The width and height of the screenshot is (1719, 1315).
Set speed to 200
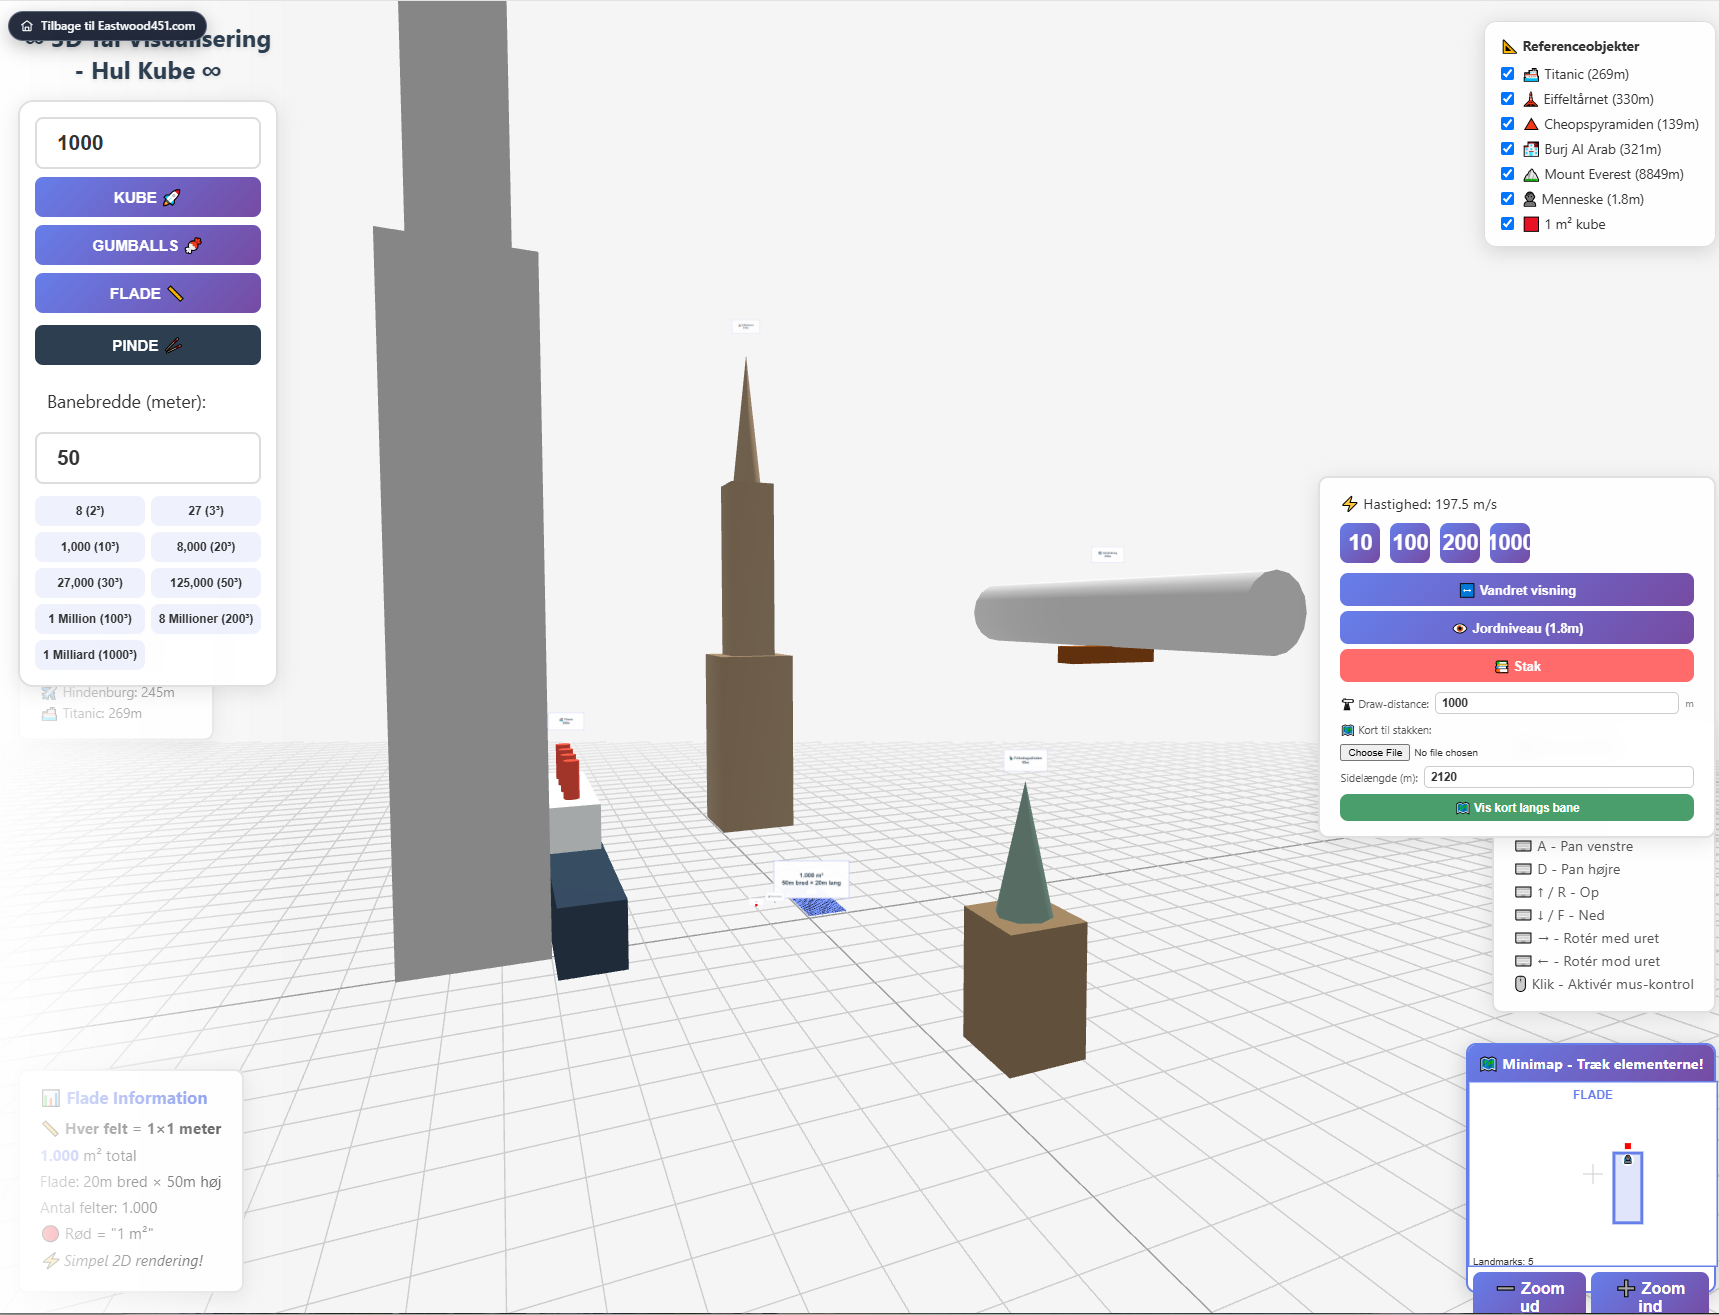point(1460,543)
